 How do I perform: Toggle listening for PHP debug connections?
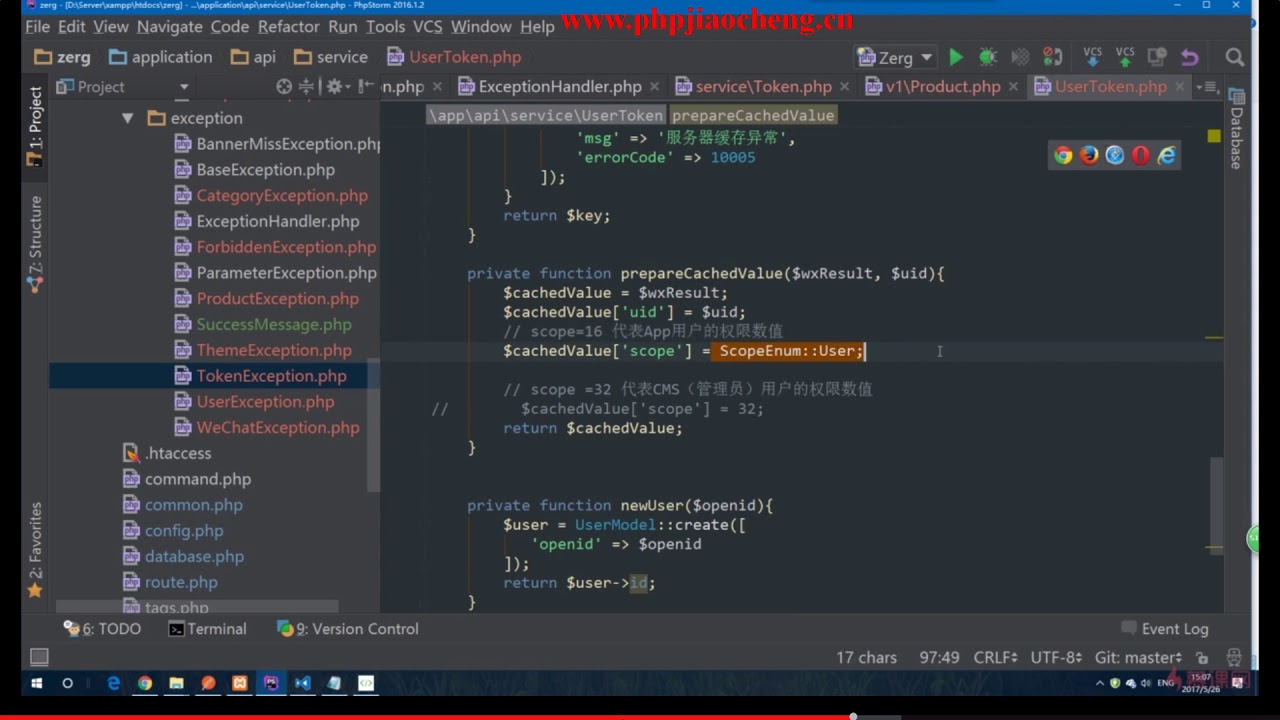pyautogui.click(x=1053, y=57)
